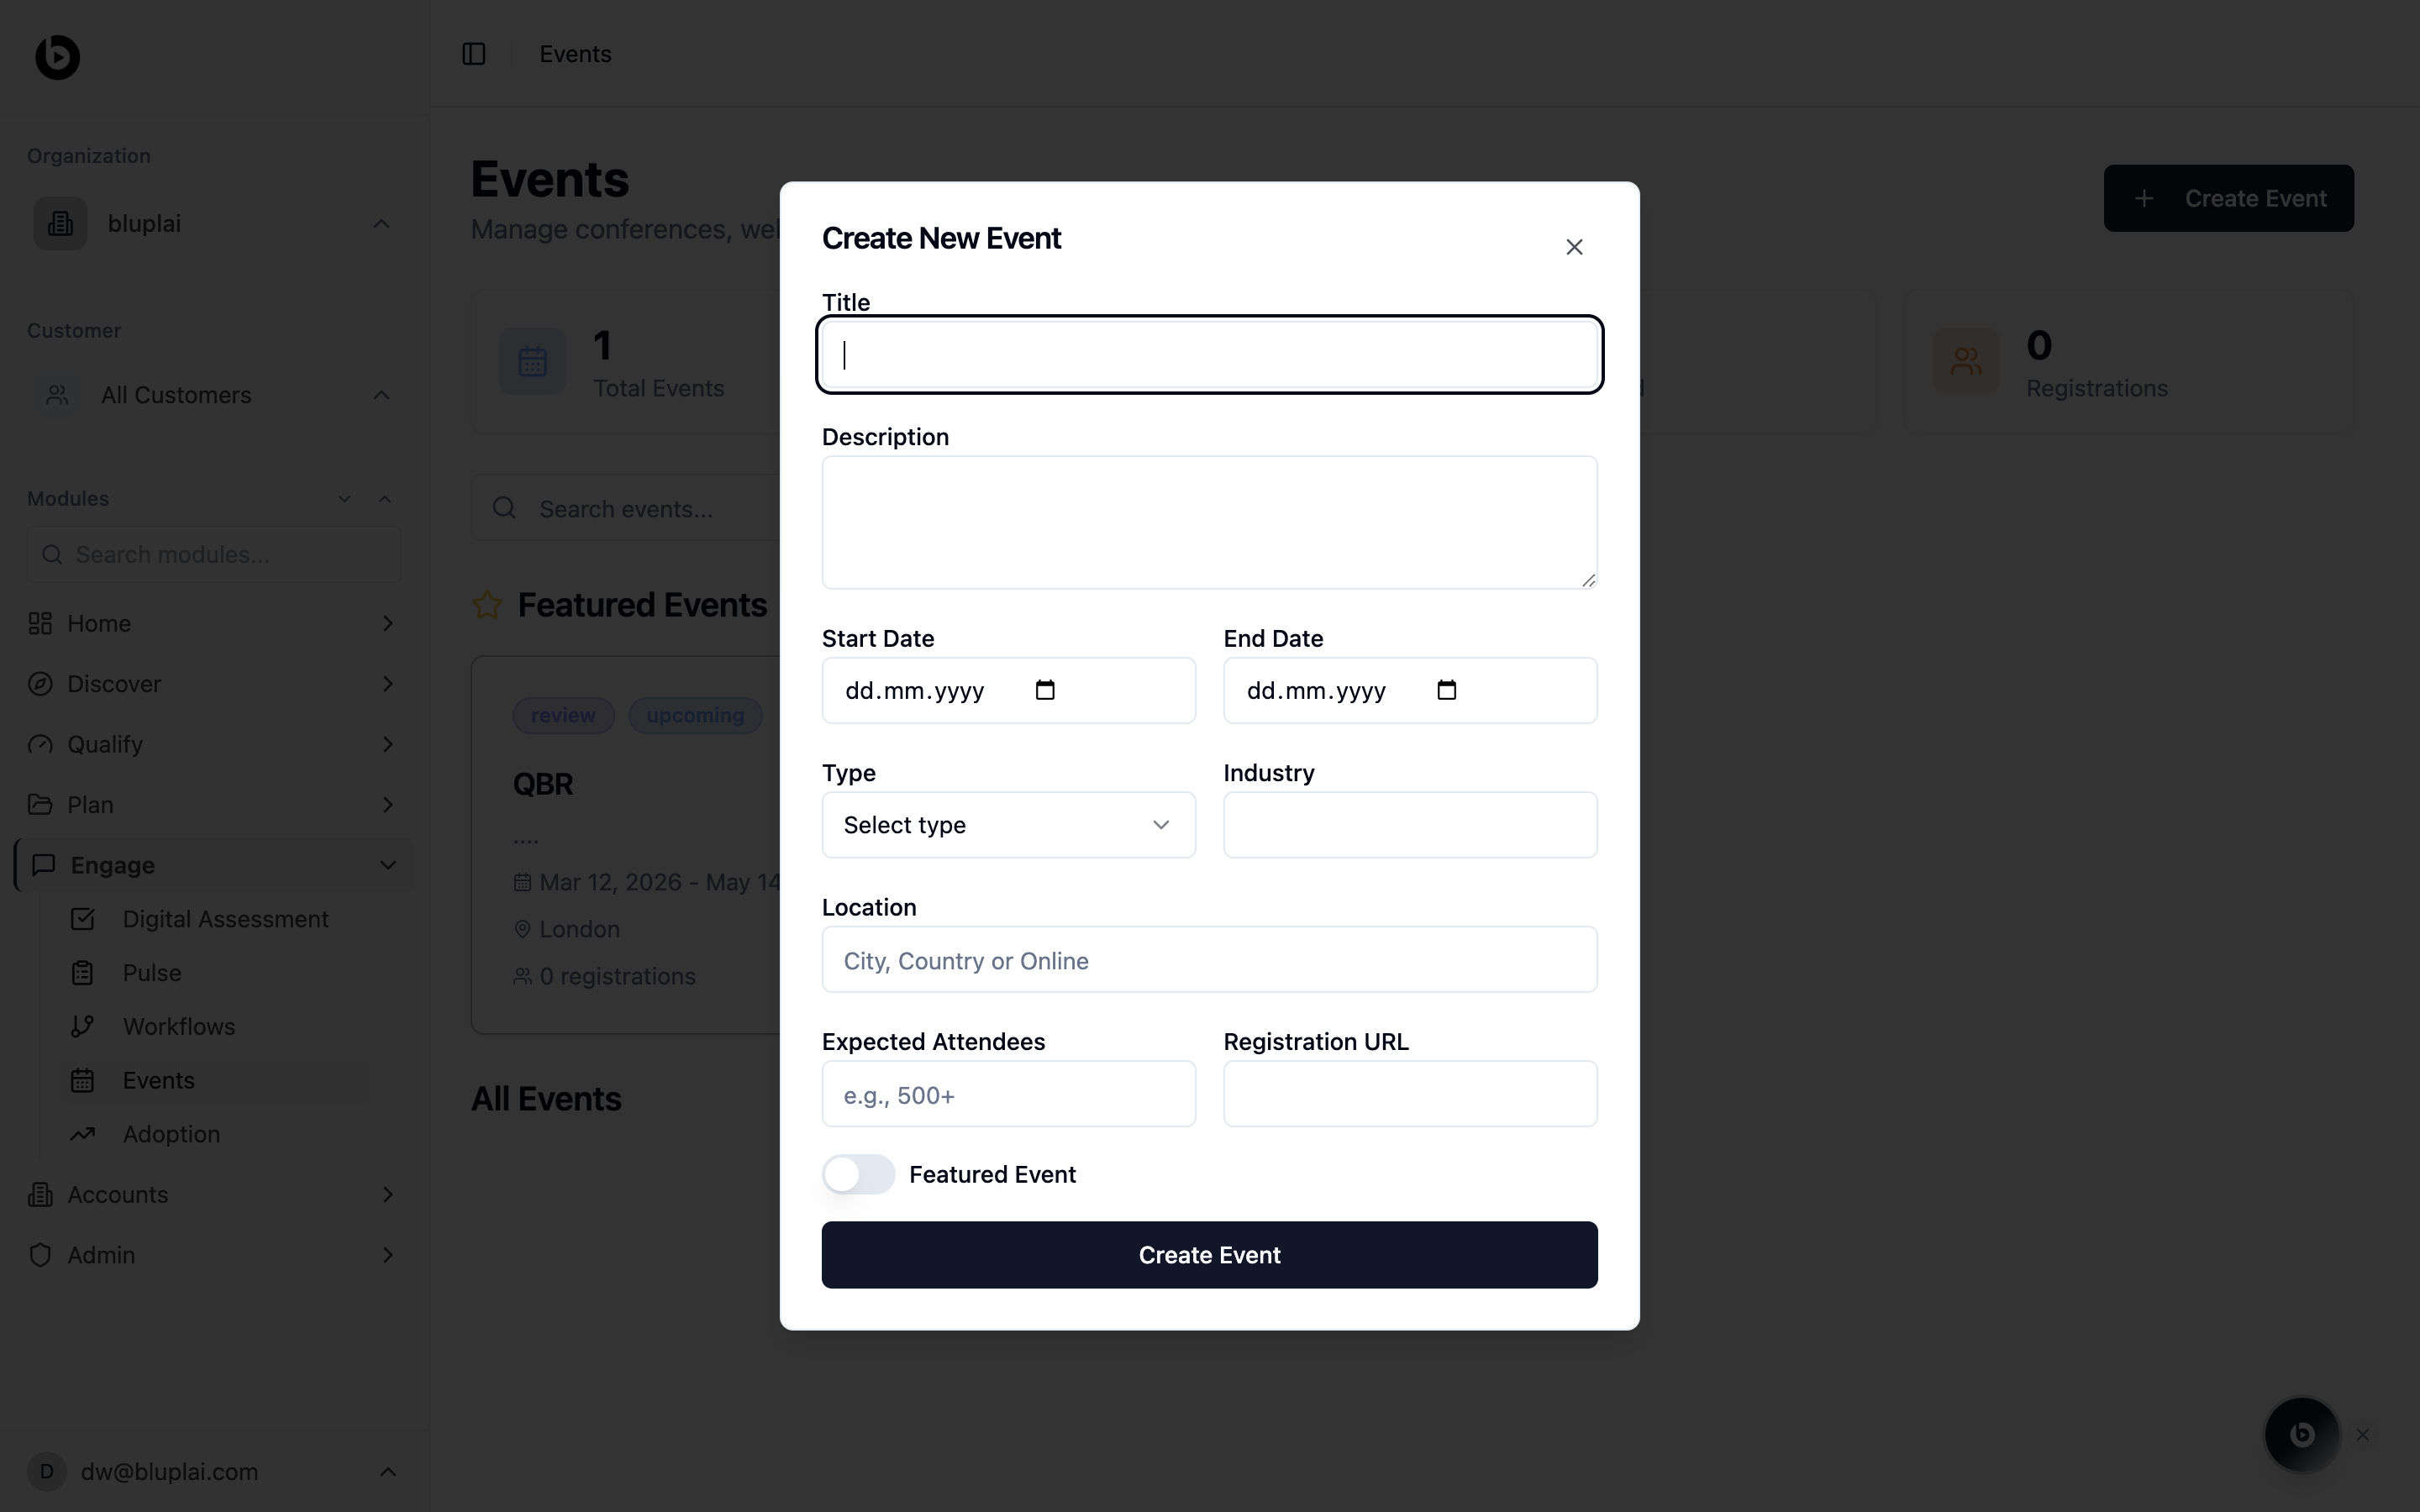Open the Select type dropdown
Viewport: 2420px width, 1512px height.
(1008, 825)
